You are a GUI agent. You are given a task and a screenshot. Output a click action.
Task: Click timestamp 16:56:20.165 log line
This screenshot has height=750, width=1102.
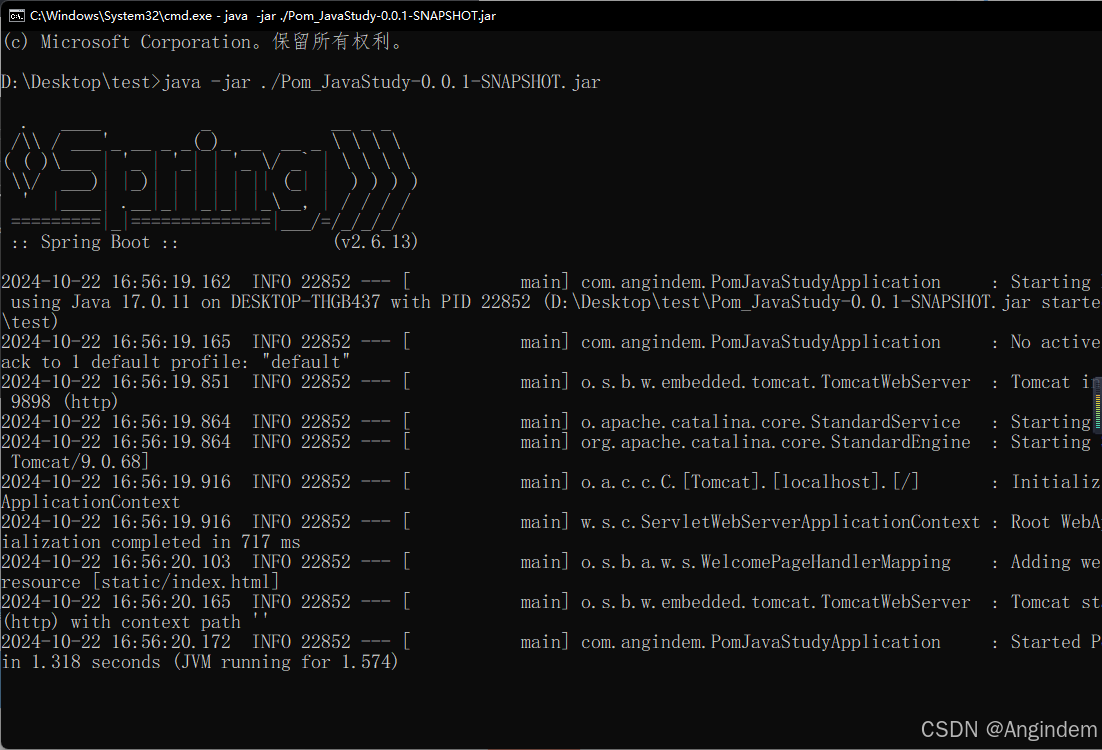pos(551,602)
